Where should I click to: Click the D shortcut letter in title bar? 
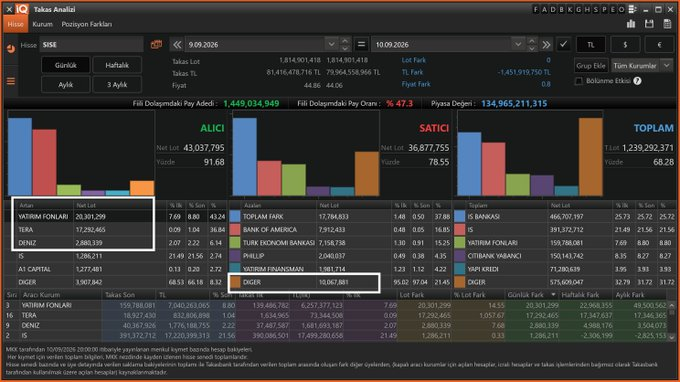553,10
